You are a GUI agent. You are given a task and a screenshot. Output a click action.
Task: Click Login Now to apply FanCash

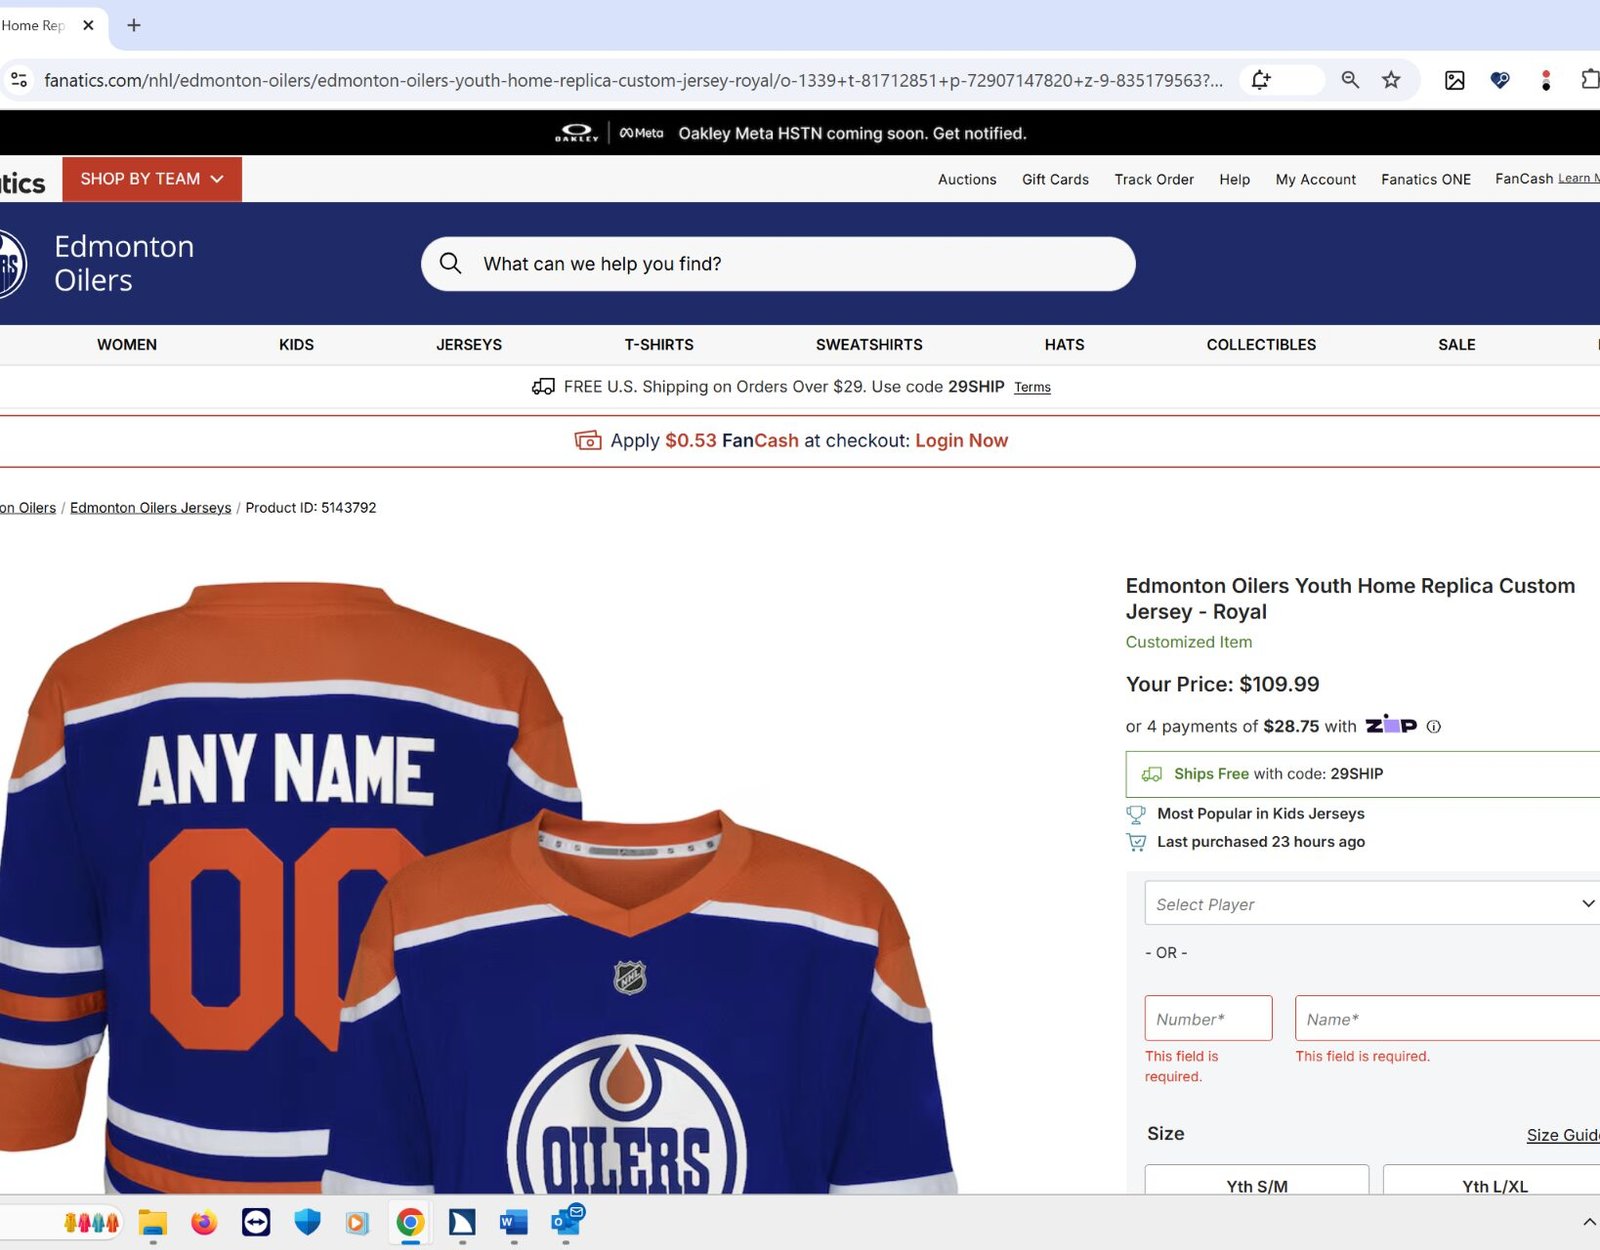pyautogui.click(x=961, y=440)
